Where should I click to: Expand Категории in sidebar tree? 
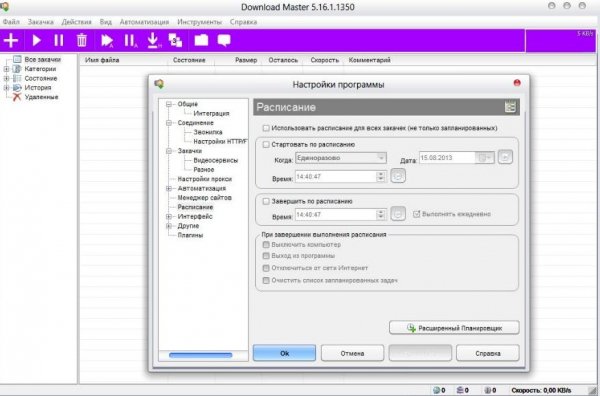[6, 69]
